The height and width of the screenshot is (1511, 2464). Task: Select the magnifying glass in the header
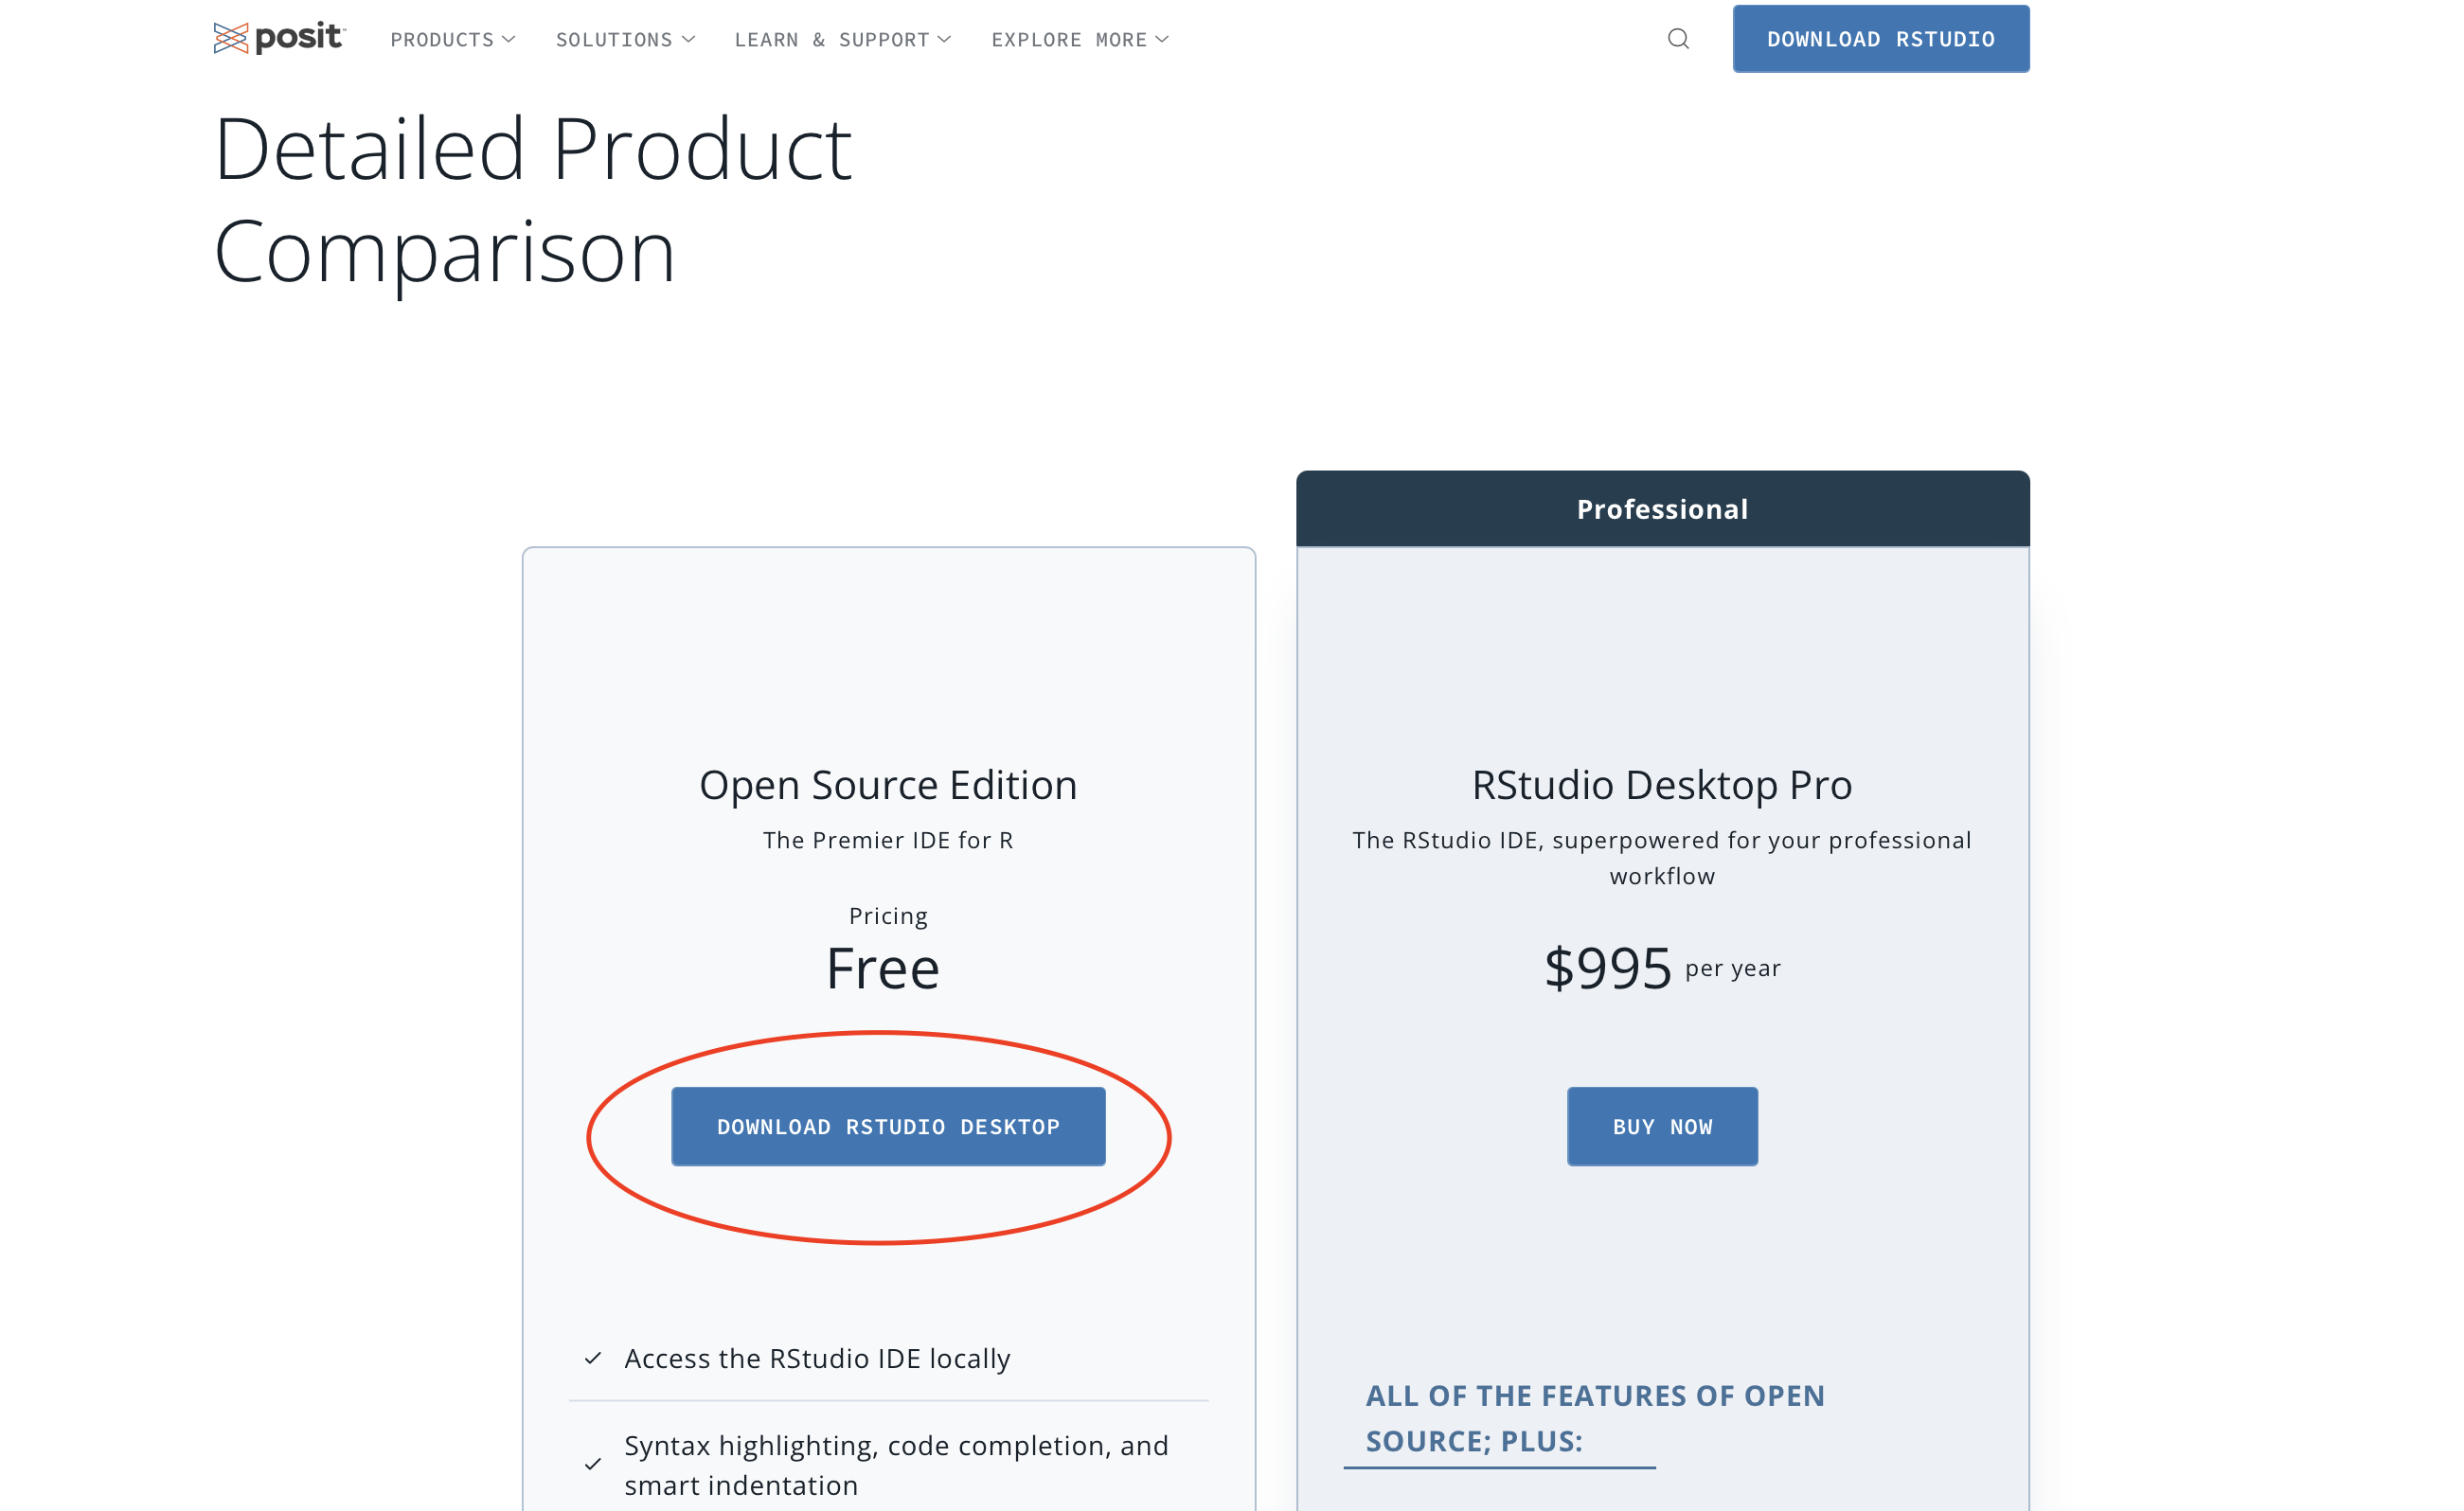click(x=1679, y=39)
